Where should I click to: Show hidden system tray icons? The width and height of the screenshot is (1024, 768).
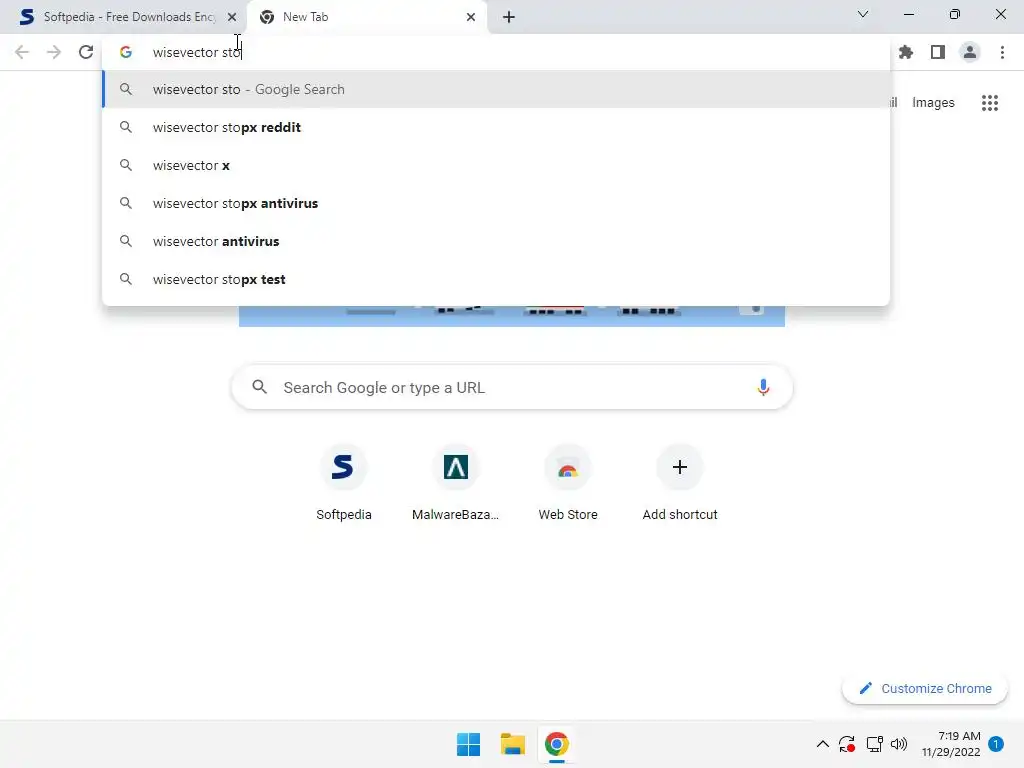[x=822, y=744]
